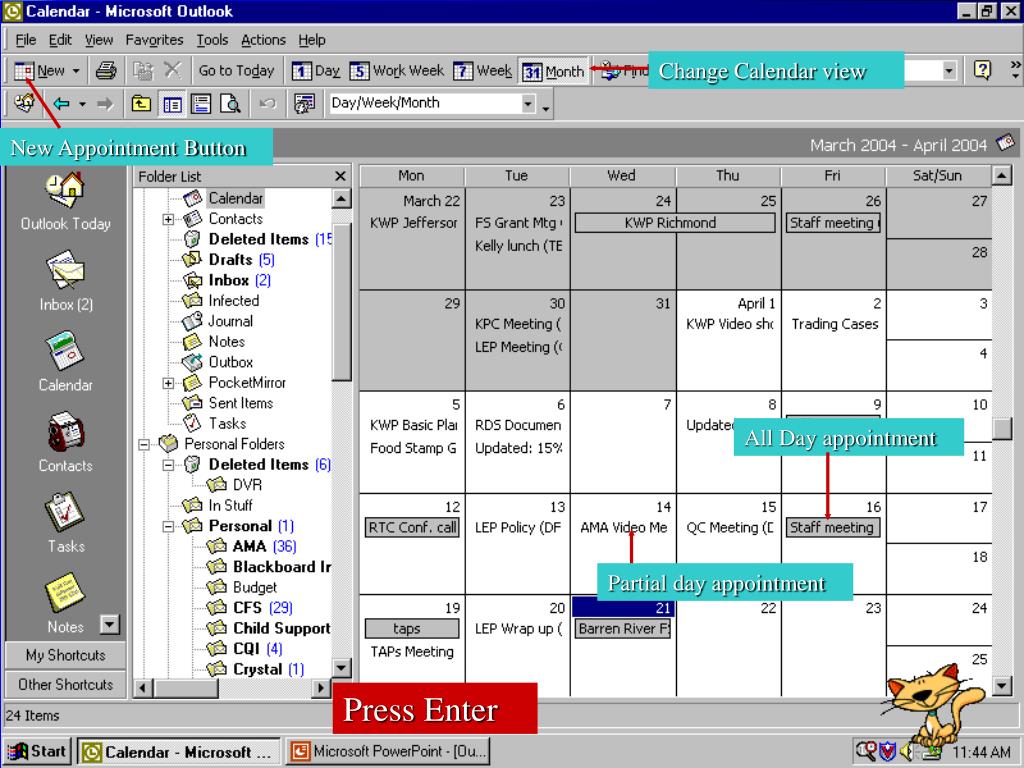Click the Move to Folder icon
1024x768 pixels.
pos(143,71)
